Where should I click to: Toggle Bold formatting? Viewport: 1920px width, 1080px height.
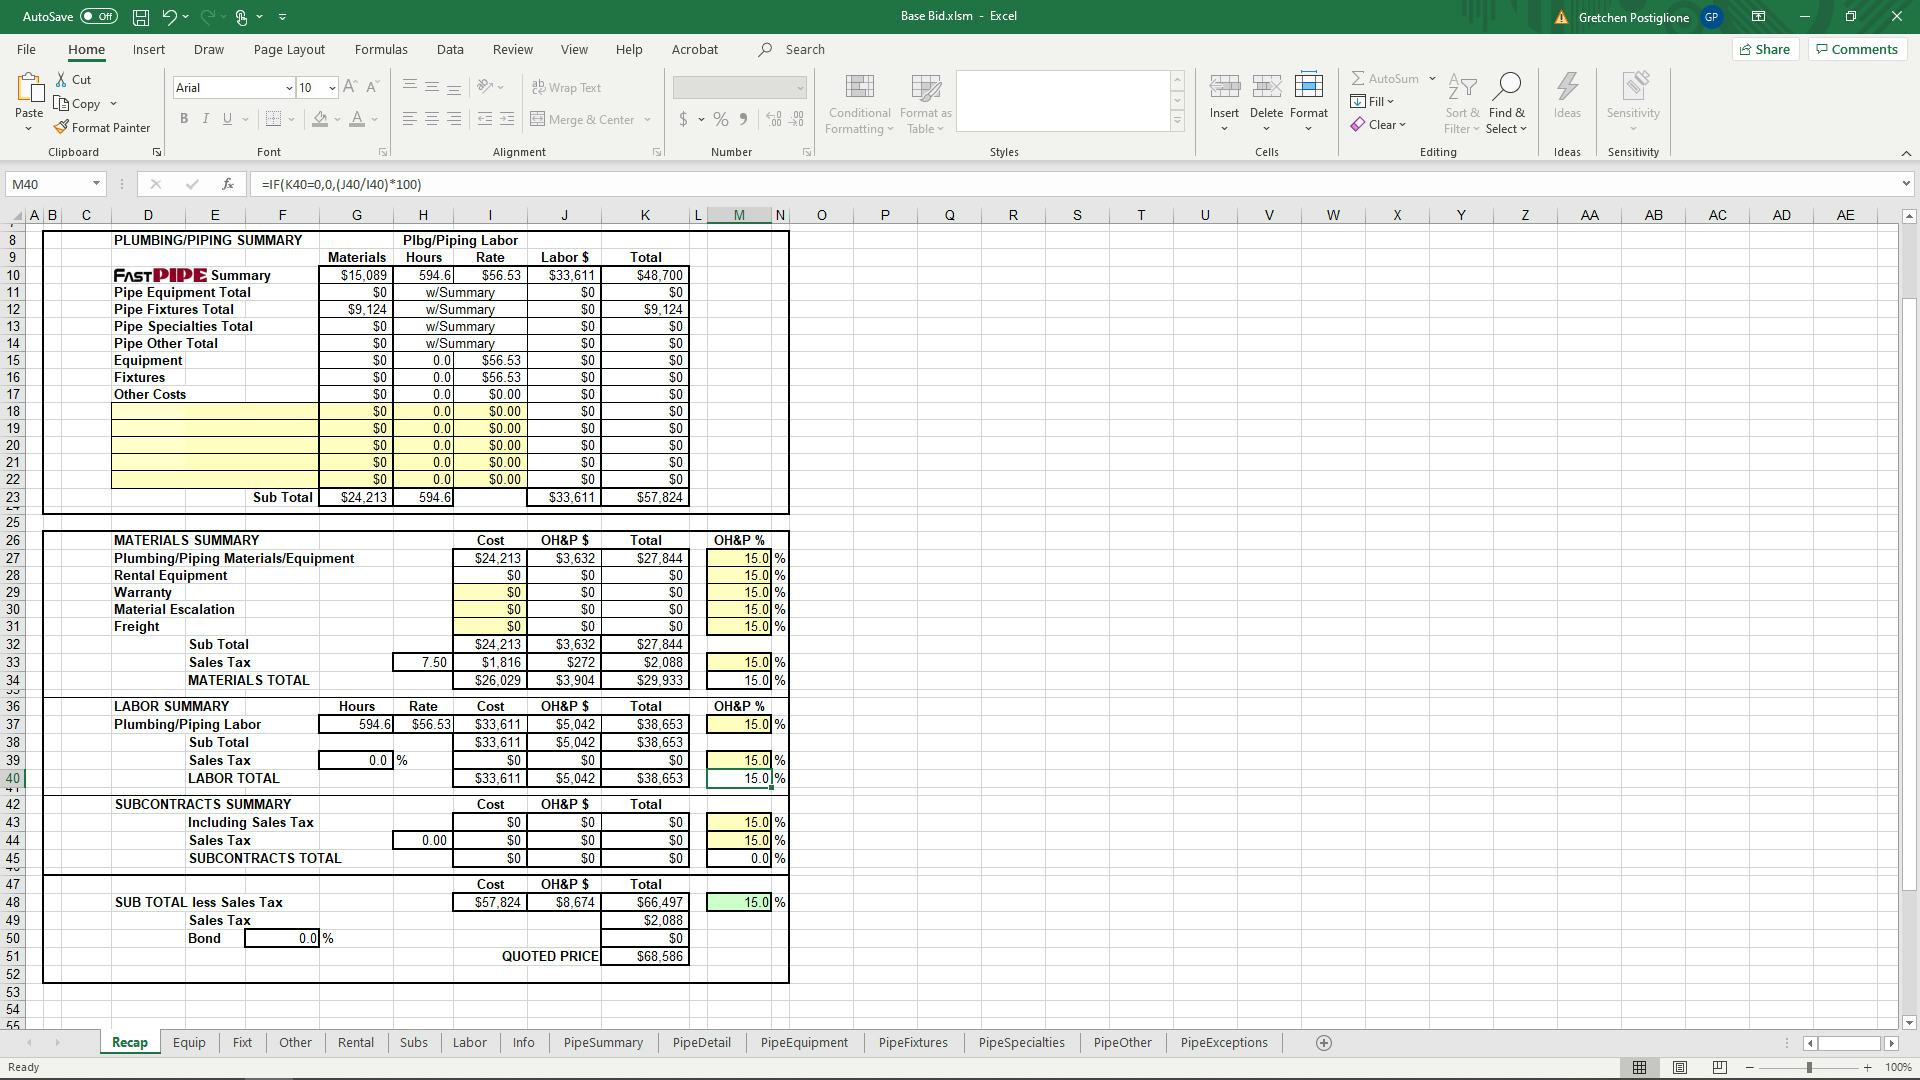184,119
